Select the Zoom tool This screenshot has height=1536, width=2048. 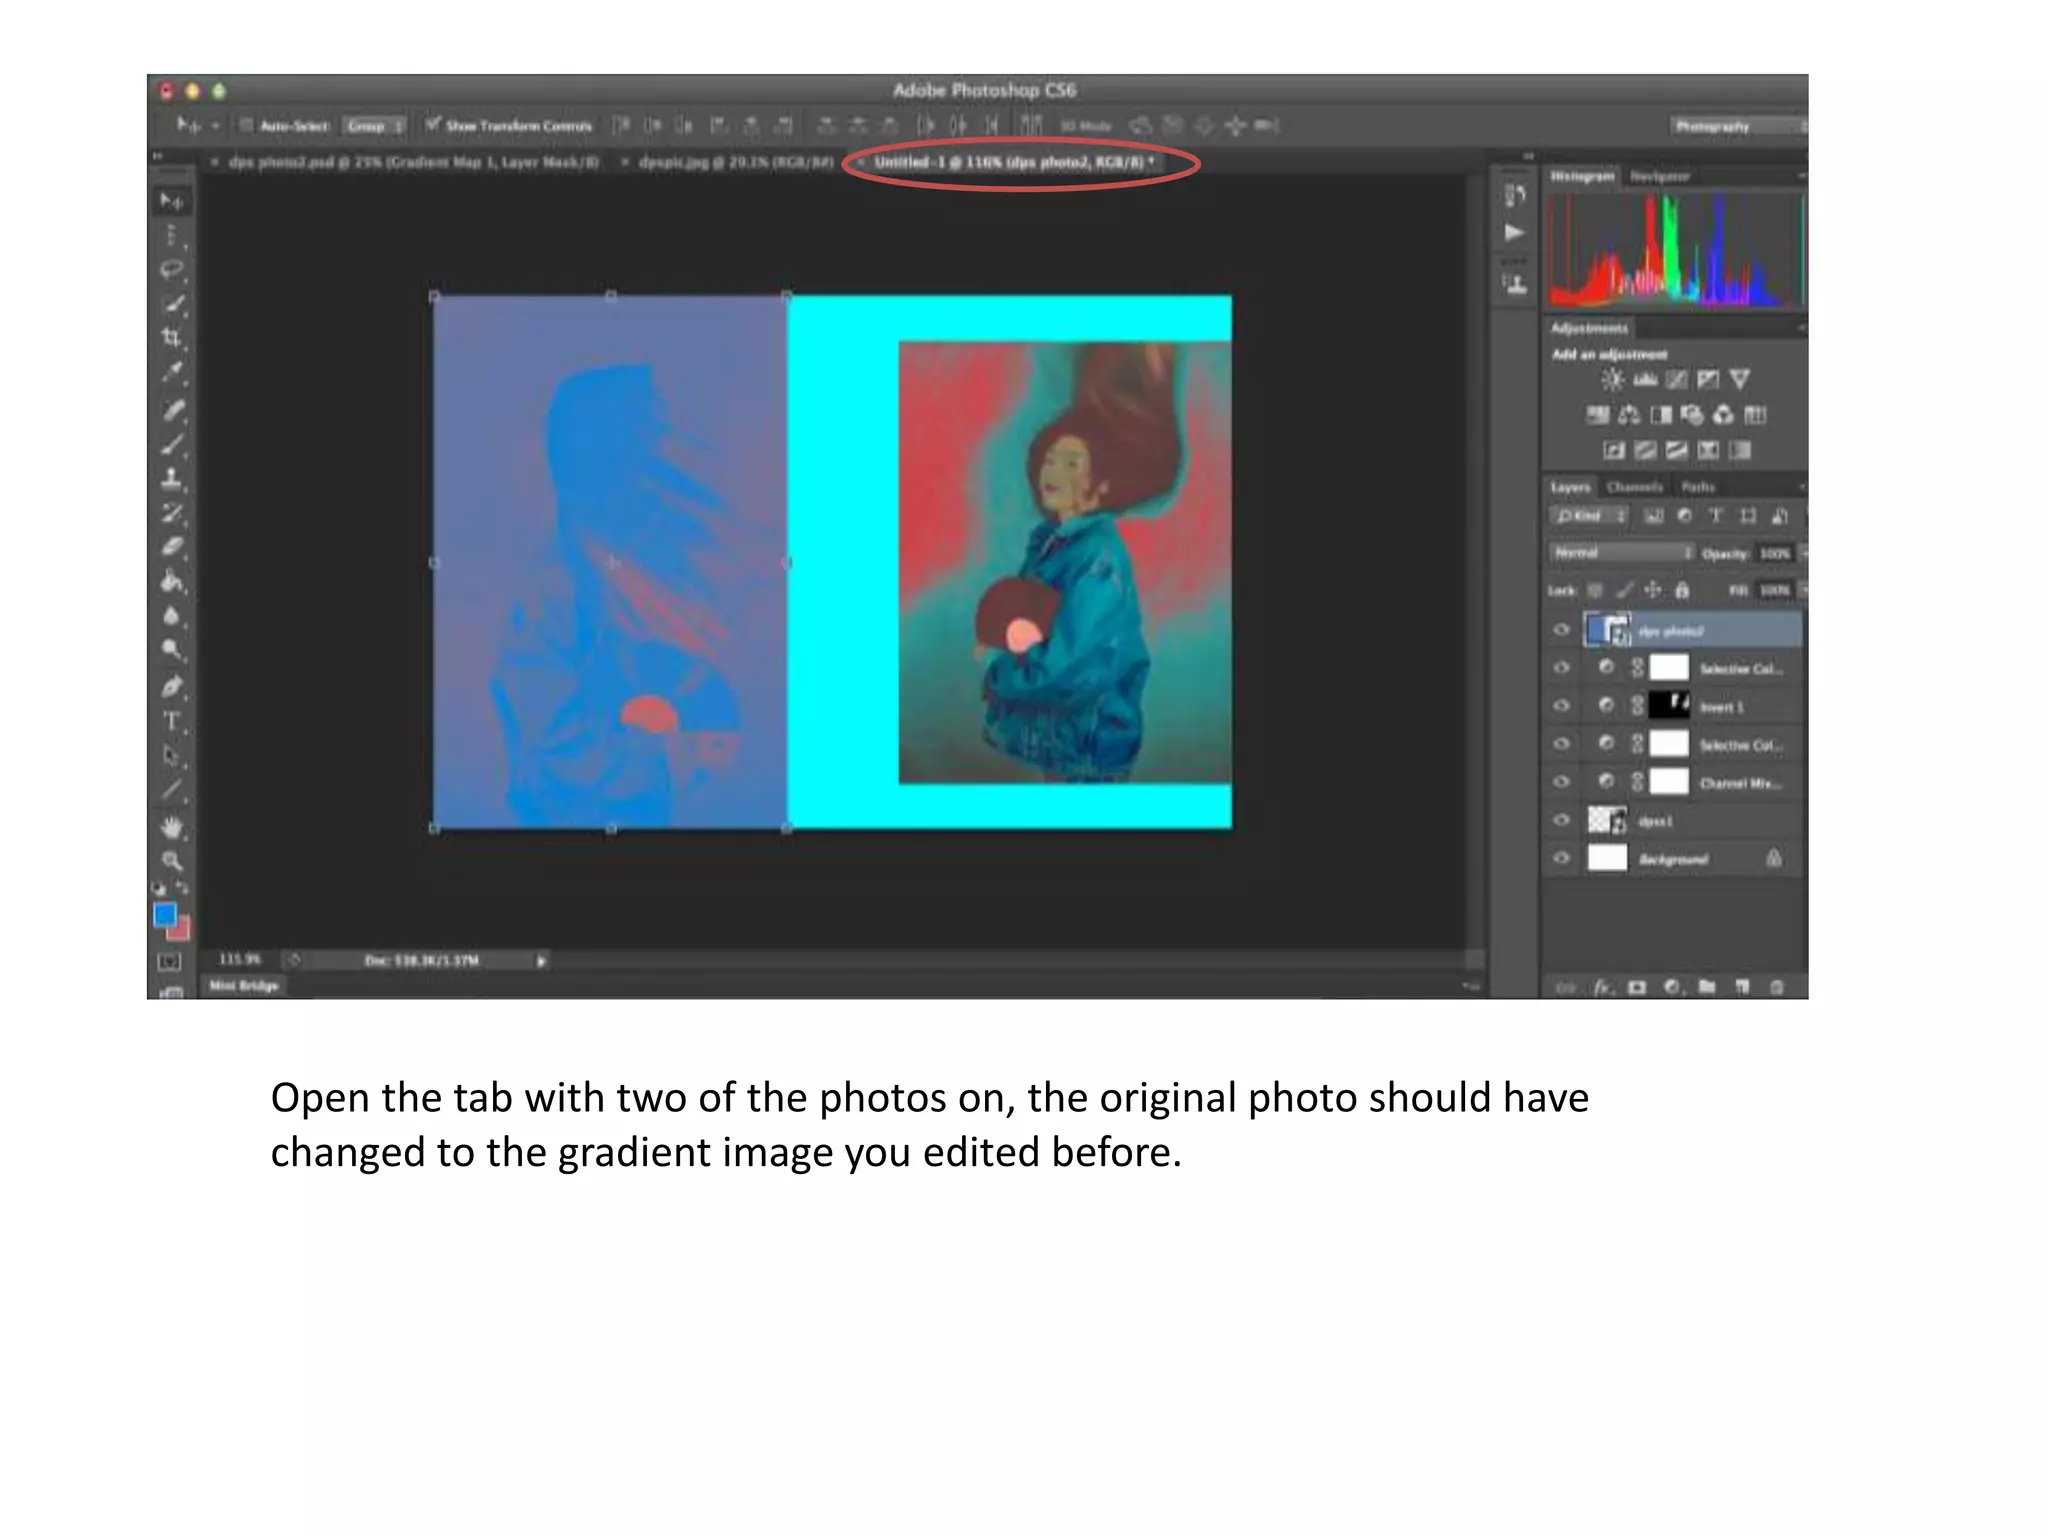click(x=172, y=861)
